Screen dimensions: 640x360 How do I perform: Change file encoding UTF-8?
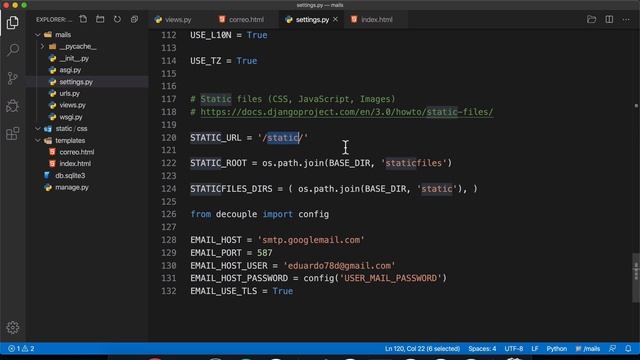(x=513, y=349)
